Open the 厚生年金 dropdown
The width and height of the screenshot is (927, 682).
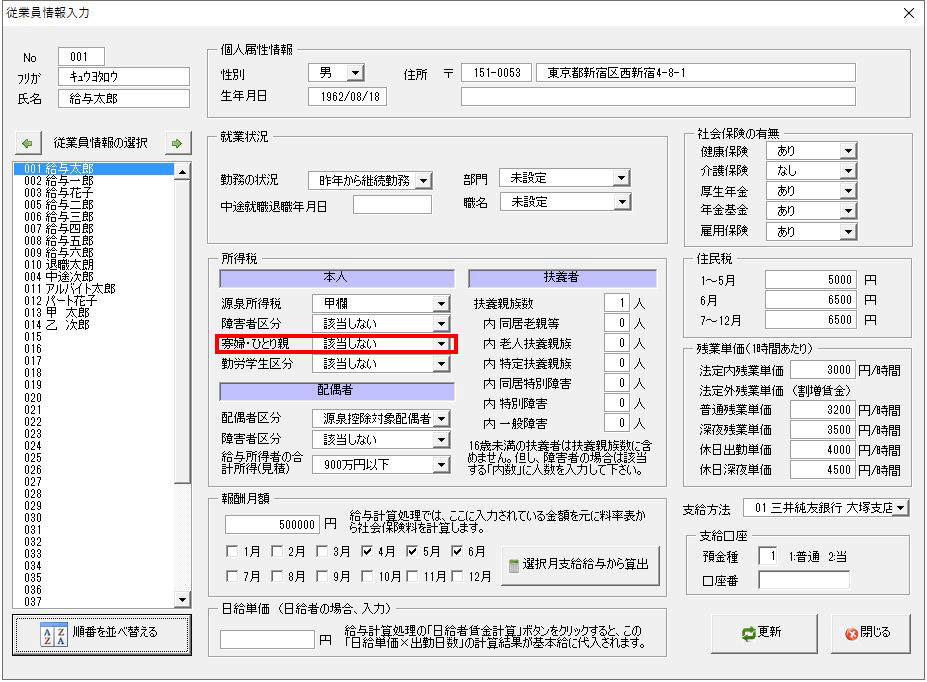click(x=848, y=191)
